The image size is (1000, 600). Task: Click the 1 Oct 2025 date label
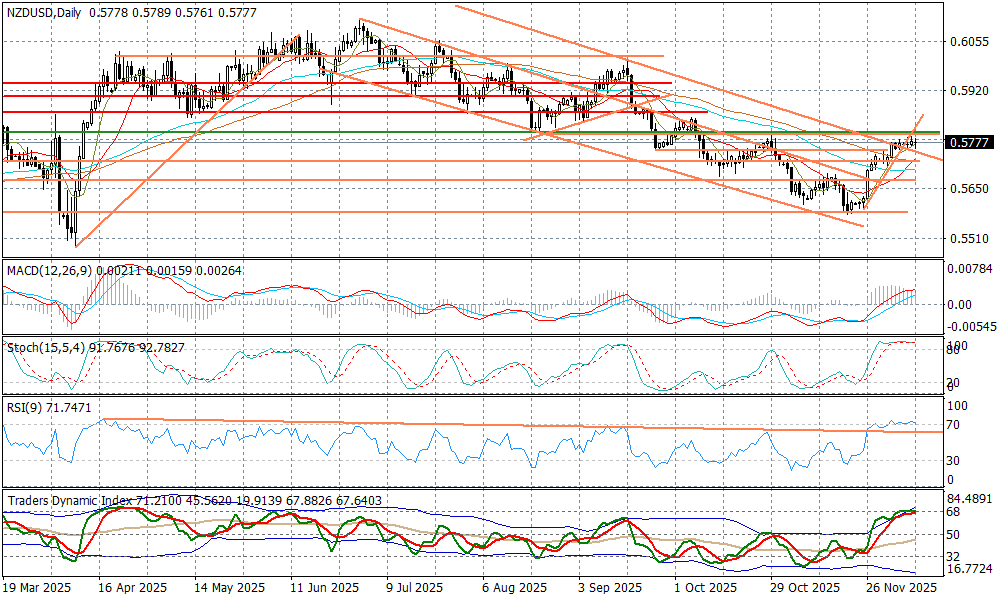(x=705, y=589)
